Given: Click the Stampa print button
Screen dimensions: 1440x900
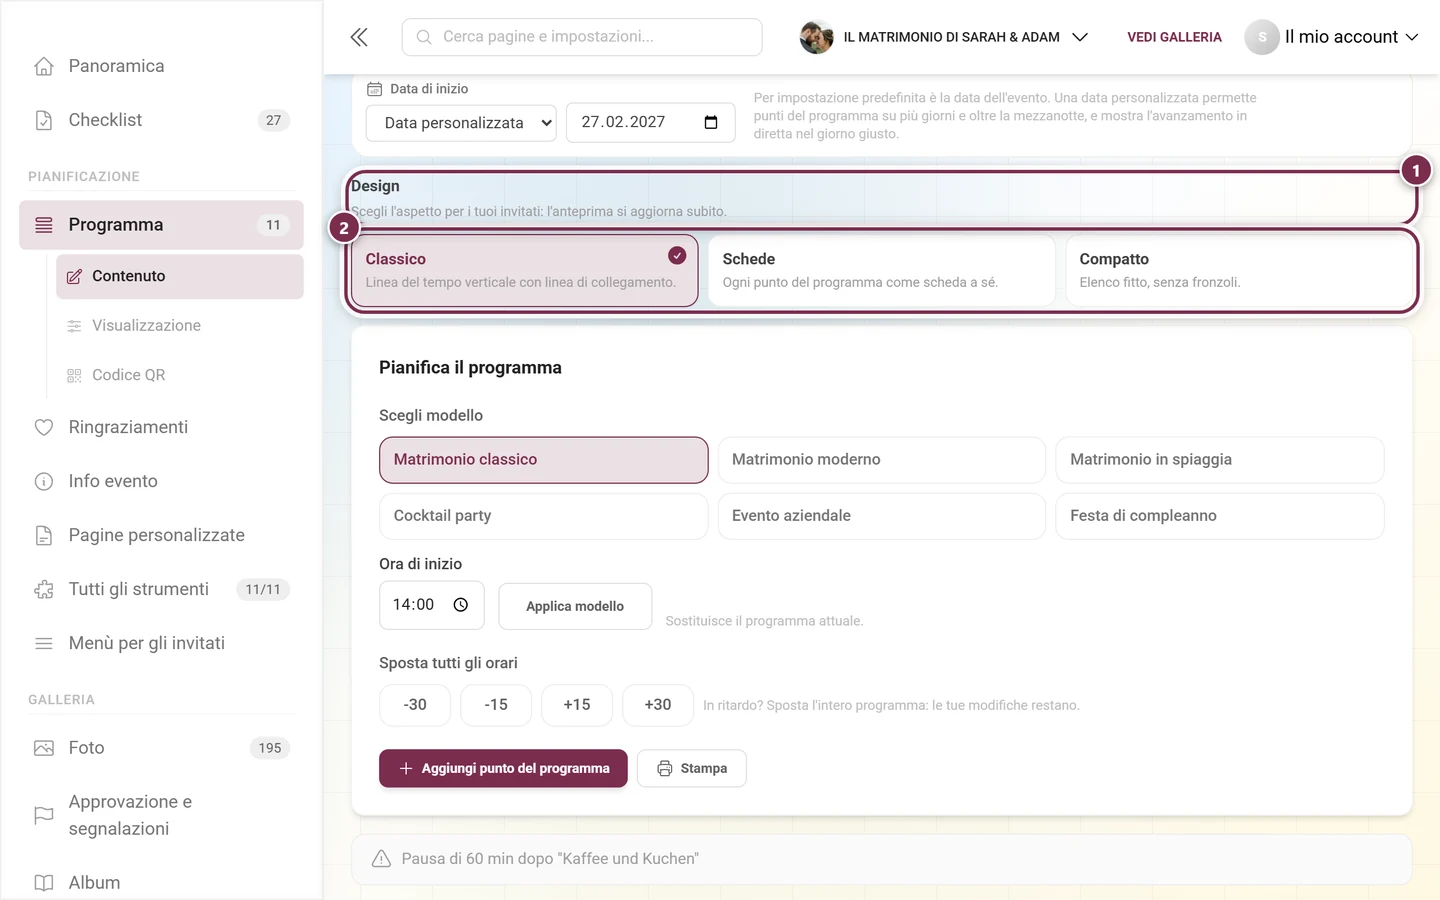Looking at the screenshot, I should coord(692,768).
